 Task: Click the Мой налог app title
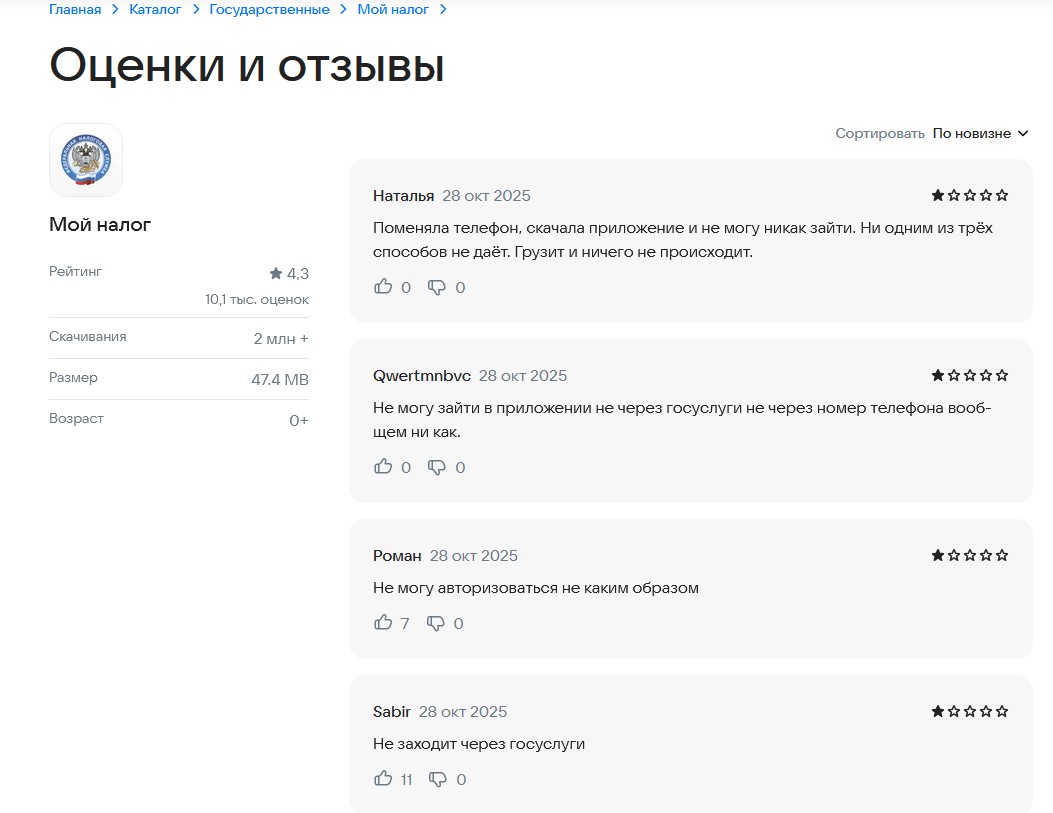(x=100, y=225)
